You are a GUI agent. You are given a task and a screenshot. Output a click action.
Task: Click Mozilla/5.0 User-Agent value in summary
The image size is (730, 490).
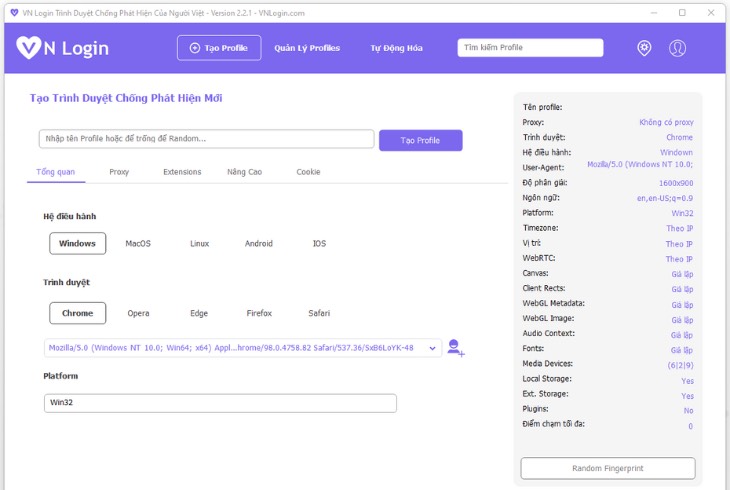(640, 164)
